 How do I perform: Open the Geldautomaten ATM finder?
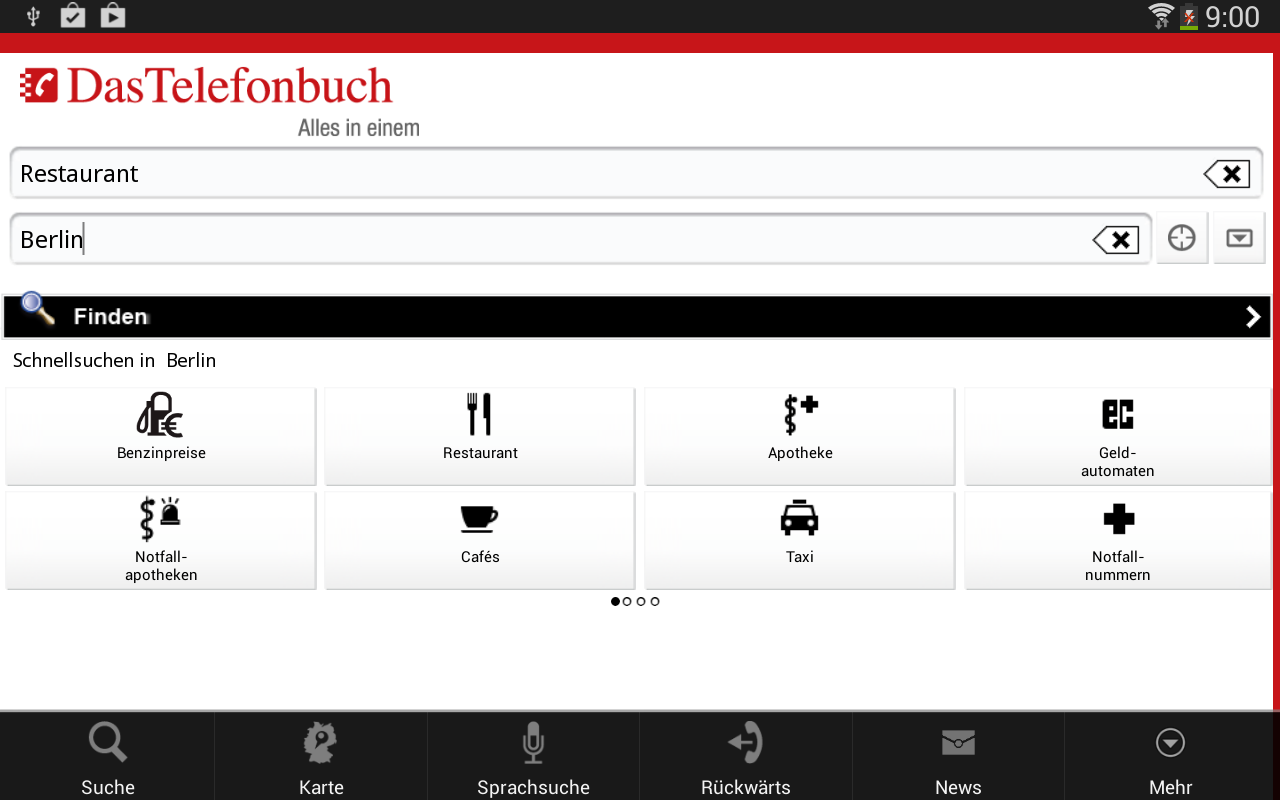coord(1117,436)
